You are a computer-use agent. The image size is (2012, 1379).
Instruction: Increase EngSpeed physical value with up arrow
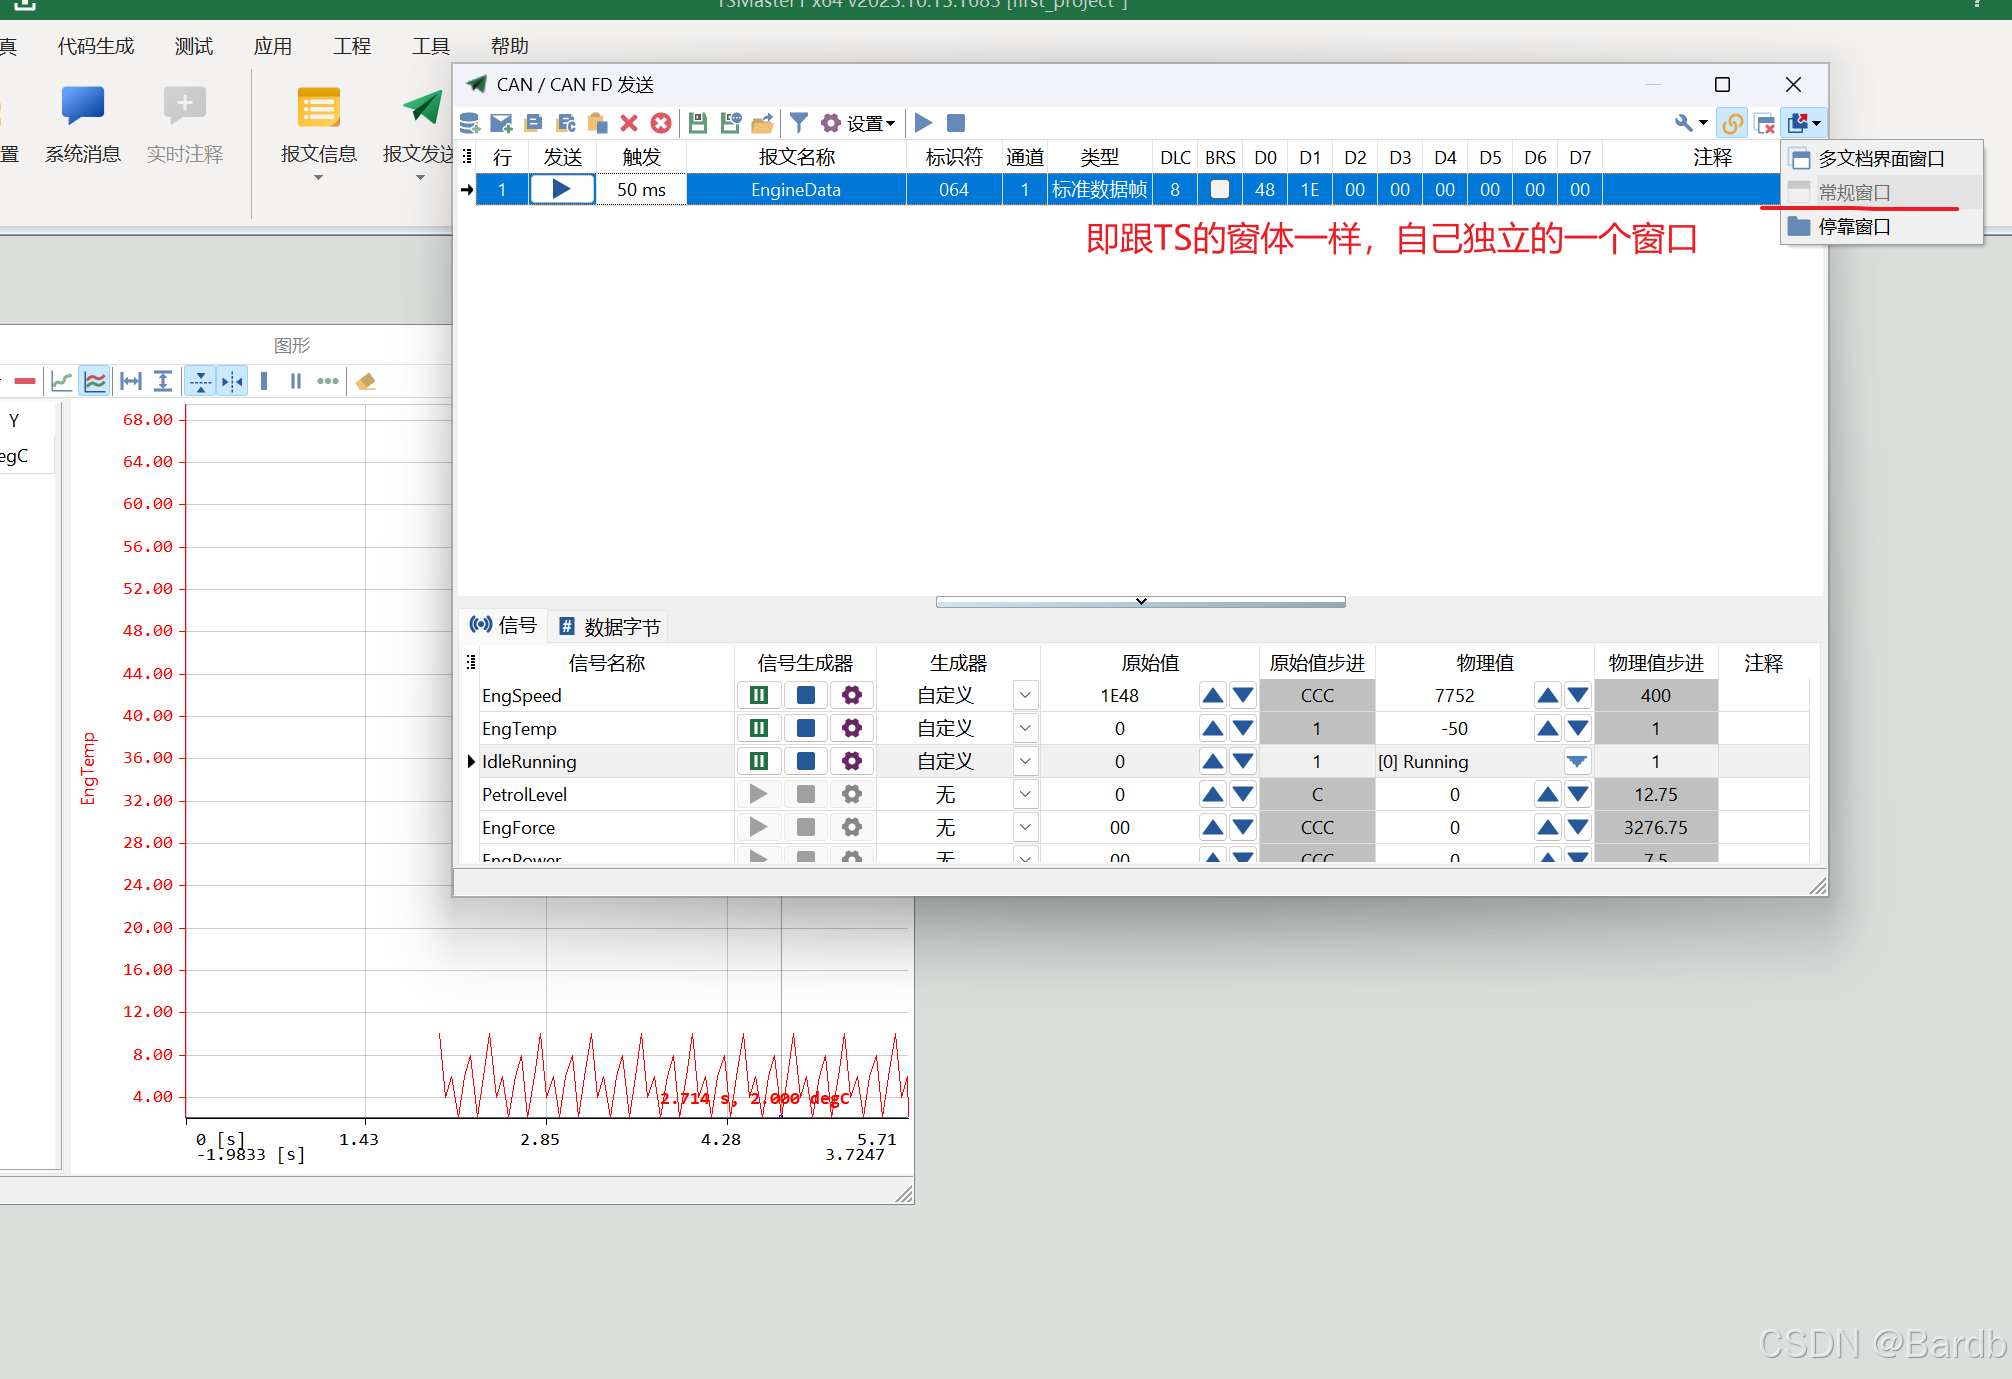(1547, 695)
